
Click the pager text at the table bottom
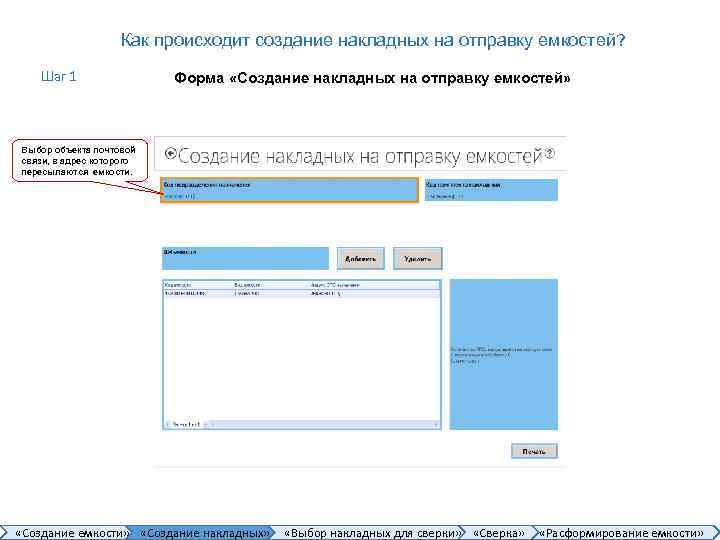pos(186,424)
